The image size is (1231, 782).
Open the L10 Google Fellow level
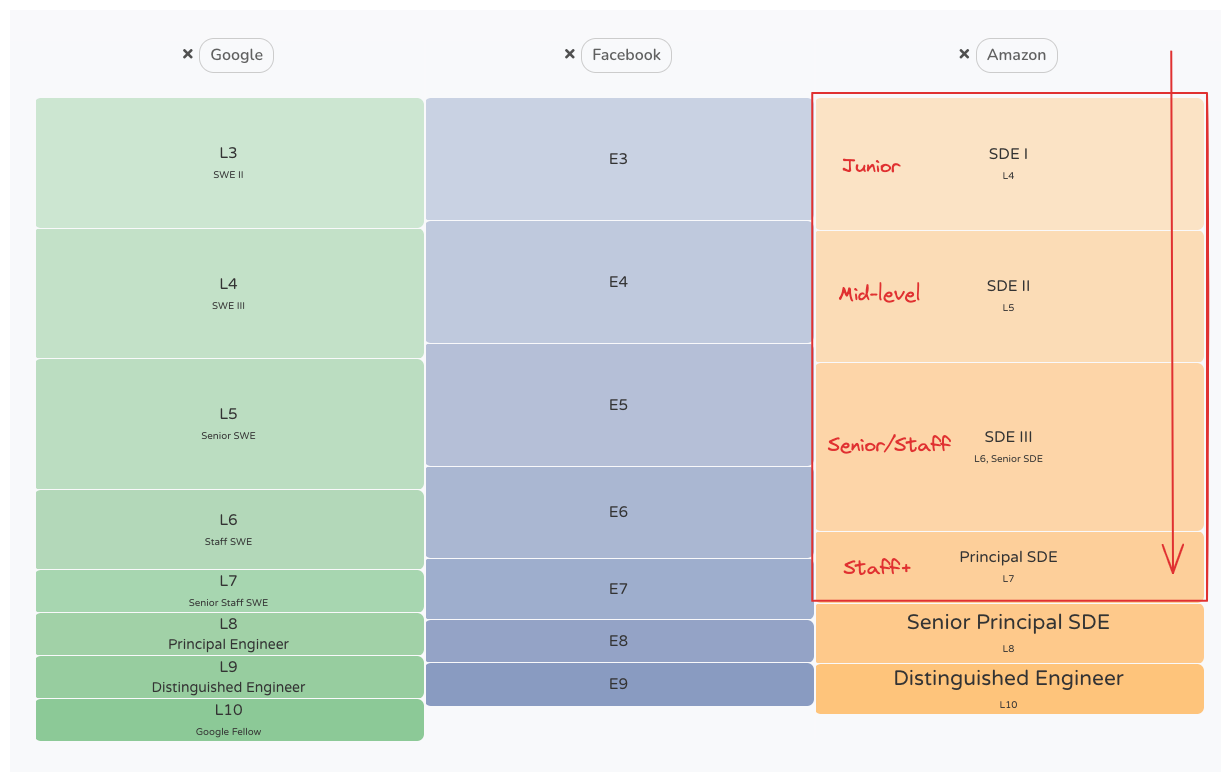pyautogui.click(x=230, y=720)
